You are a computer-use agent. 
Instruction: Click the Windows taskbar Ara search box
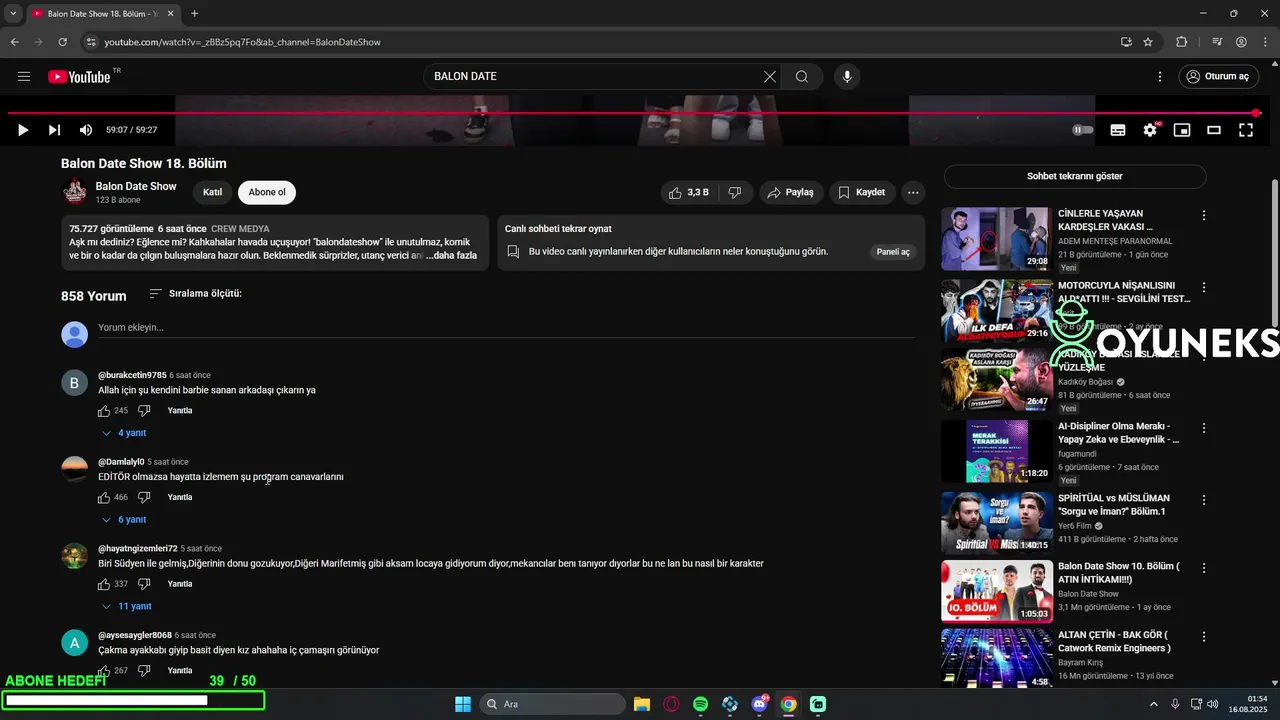pyautogui.click(x=553, y=704)
